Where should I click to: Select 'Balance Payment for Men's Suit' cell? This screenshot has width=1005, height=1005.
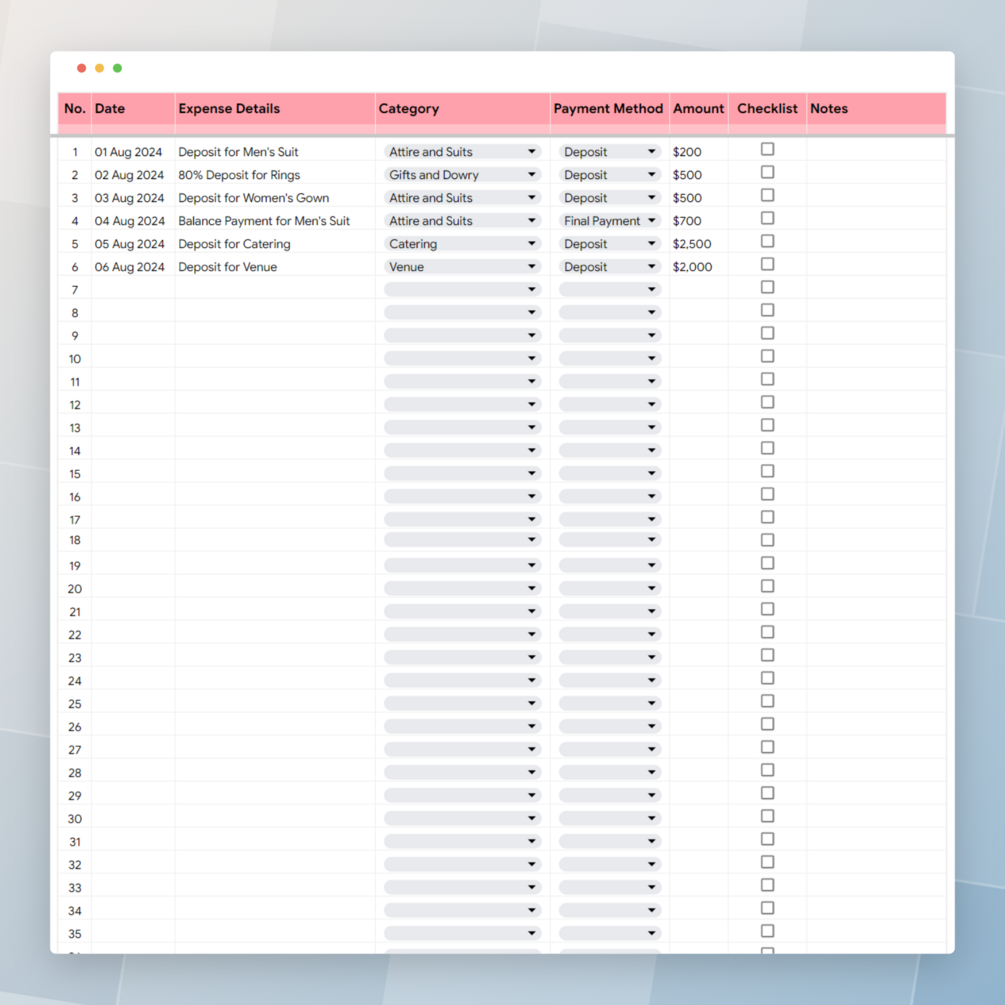(275, 221)
